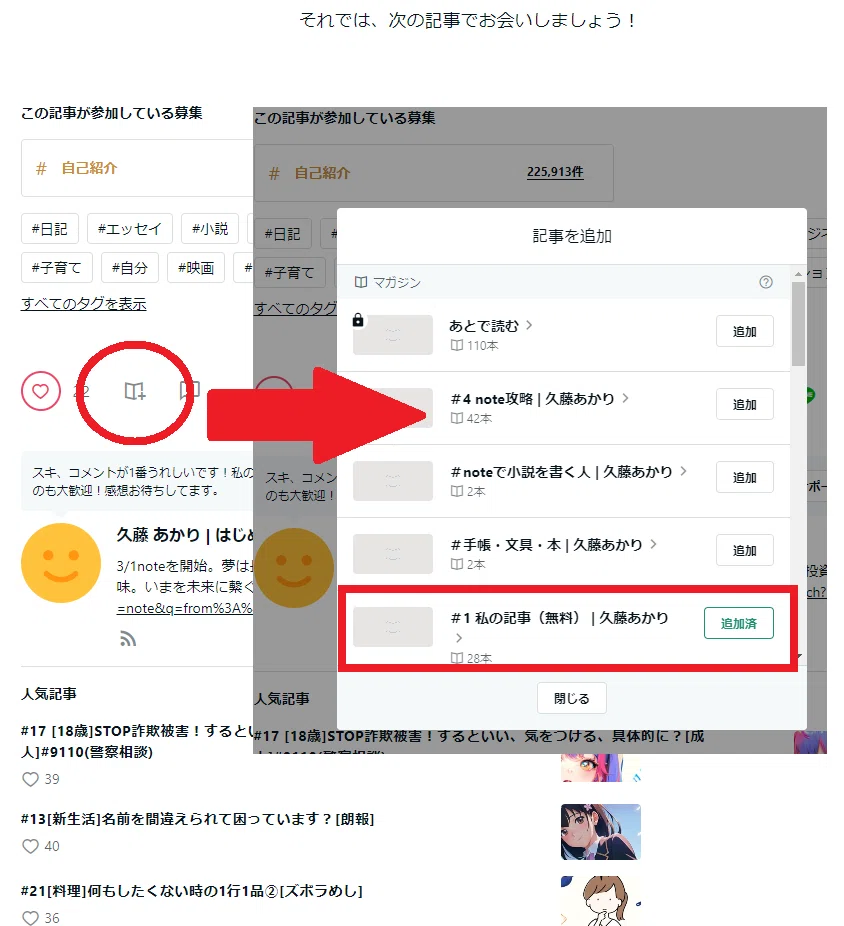The height and width of the screenshot is (926, 844).
Task: Click heart icon beside 36 likes
Action: pyautogui.click(x=30, y=918)
